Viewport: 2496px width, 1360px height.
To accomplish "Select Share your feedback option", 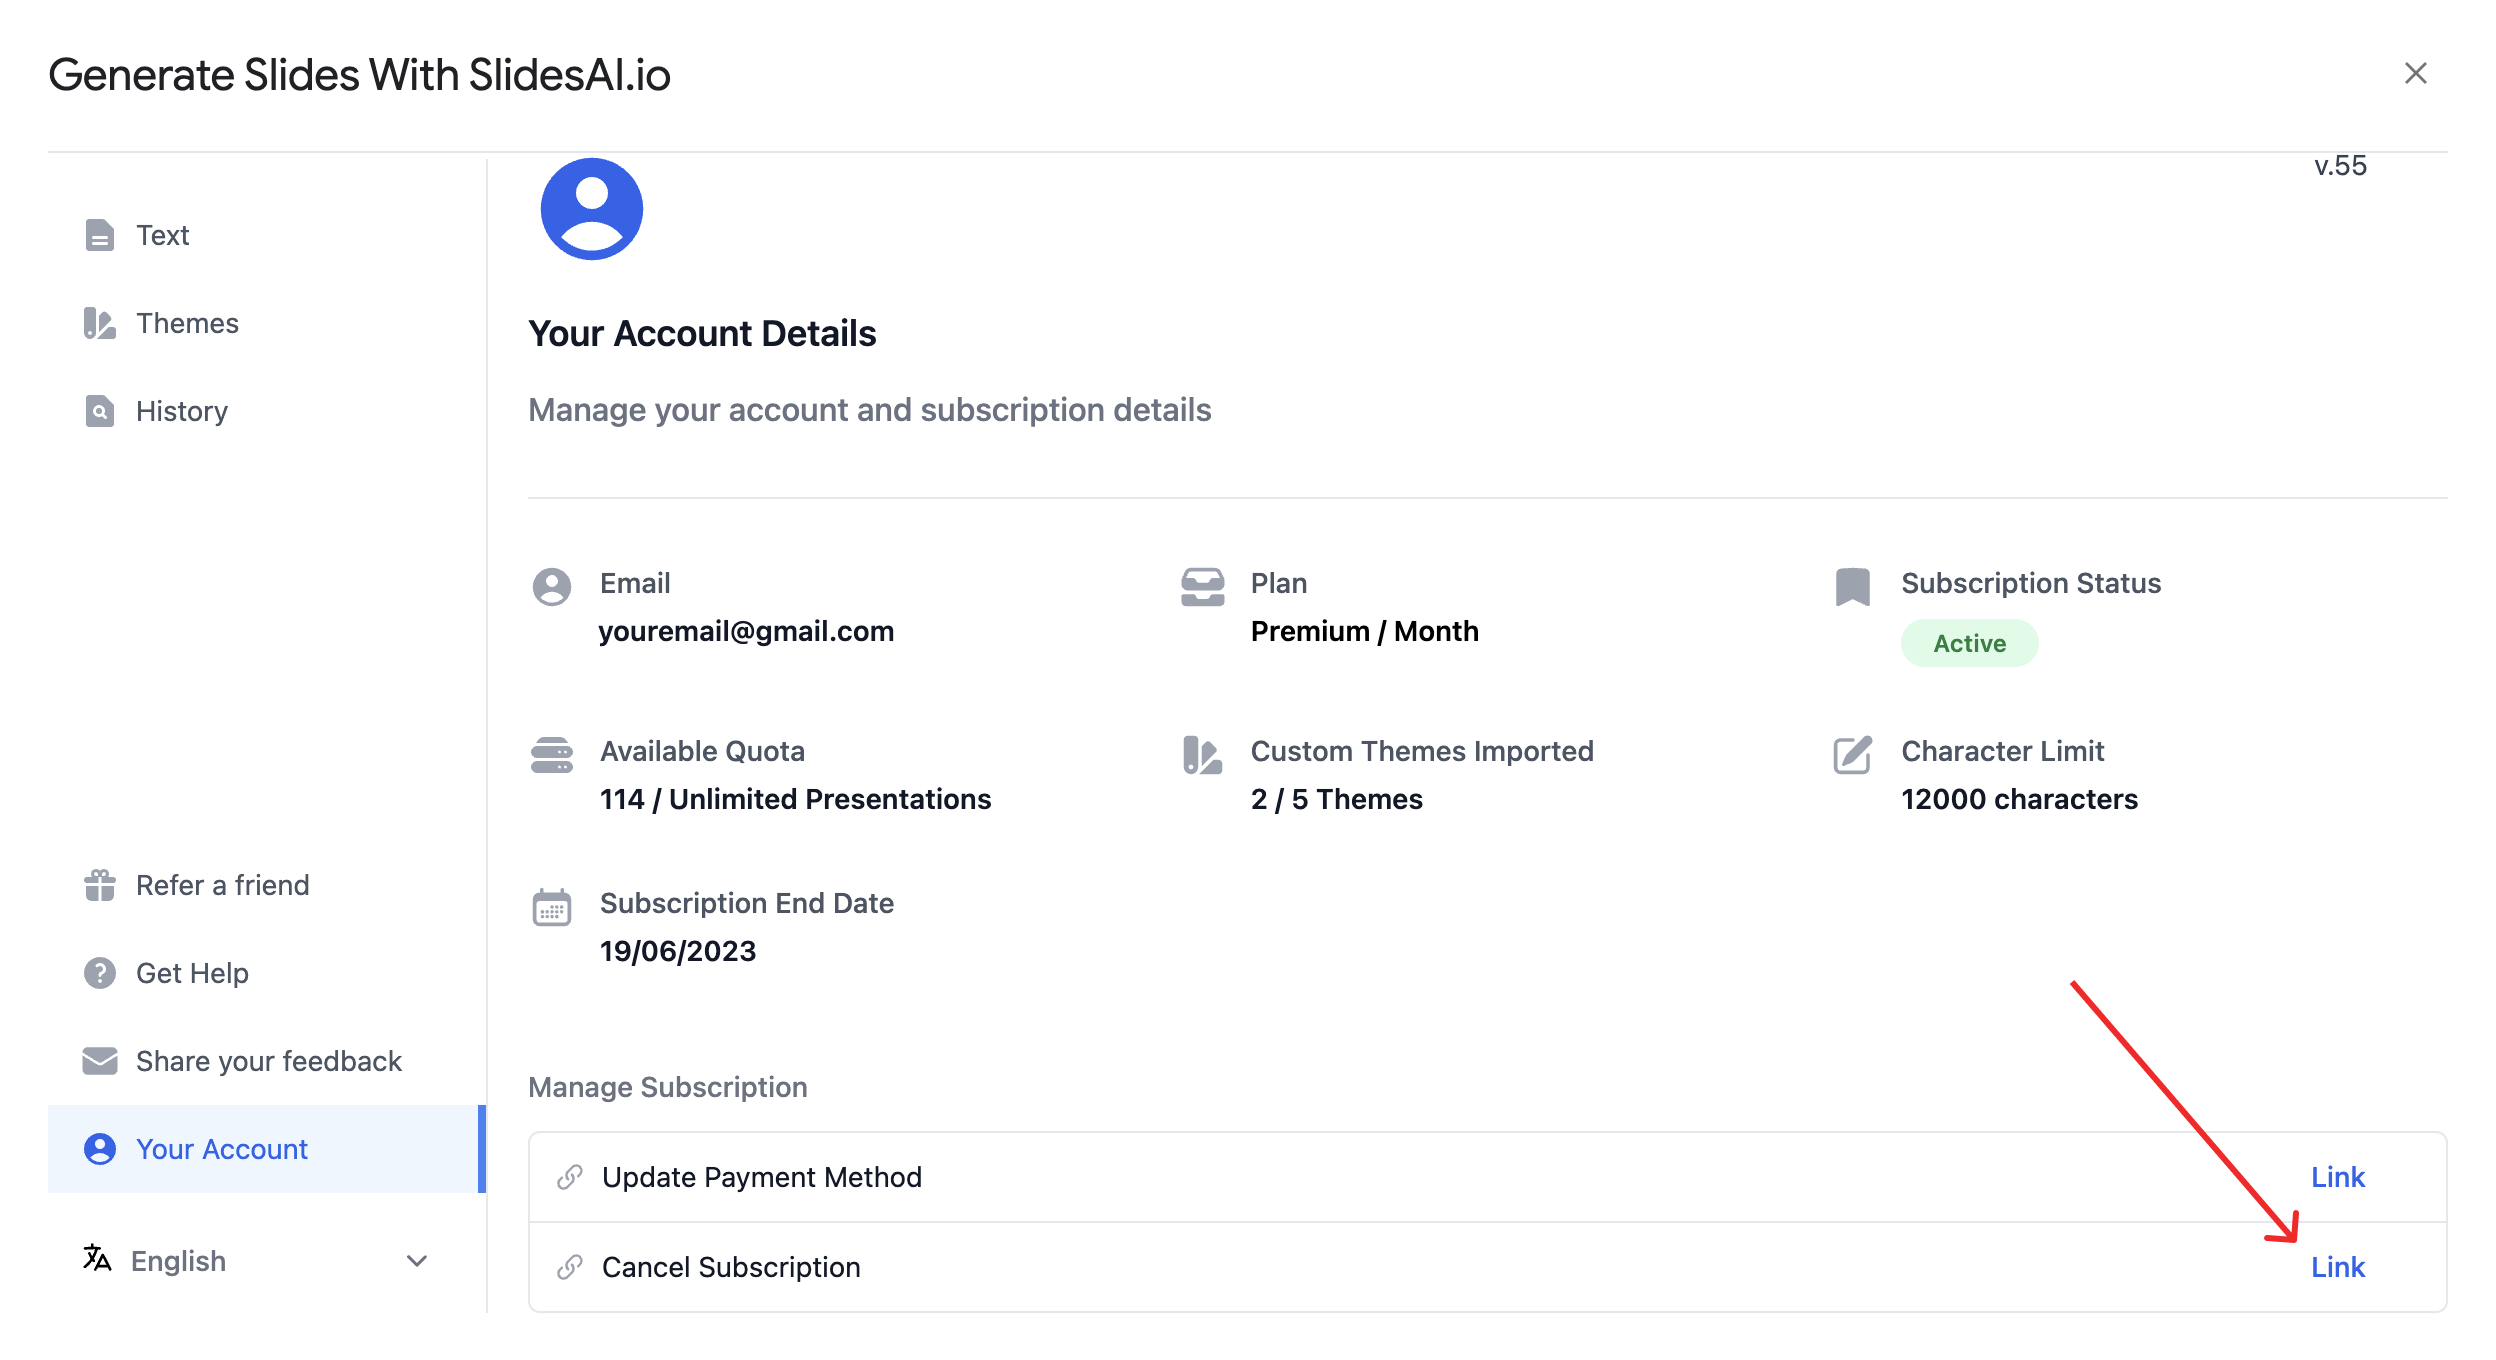I will (x=266, y=1061).
